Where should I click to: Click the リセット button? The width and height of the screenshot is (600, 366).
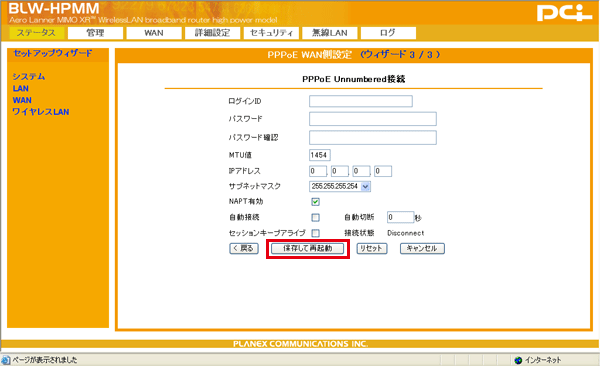[x=372, y=248]
